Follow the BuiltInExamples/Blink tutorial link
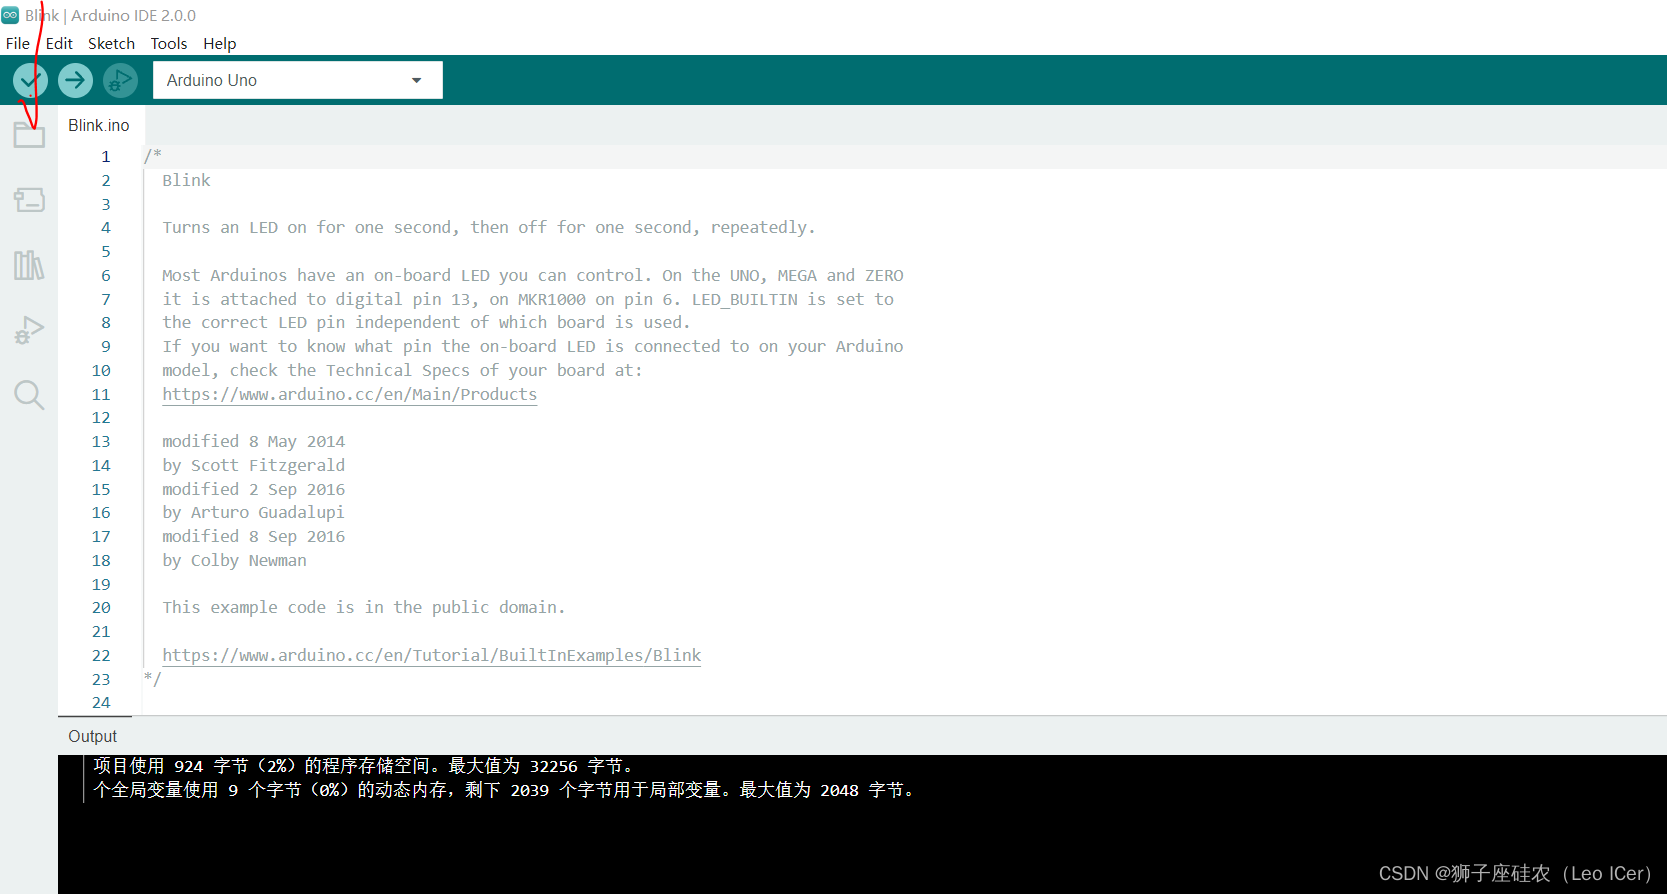This screenshot has width=1667, height=894. [x=432, y=655]
